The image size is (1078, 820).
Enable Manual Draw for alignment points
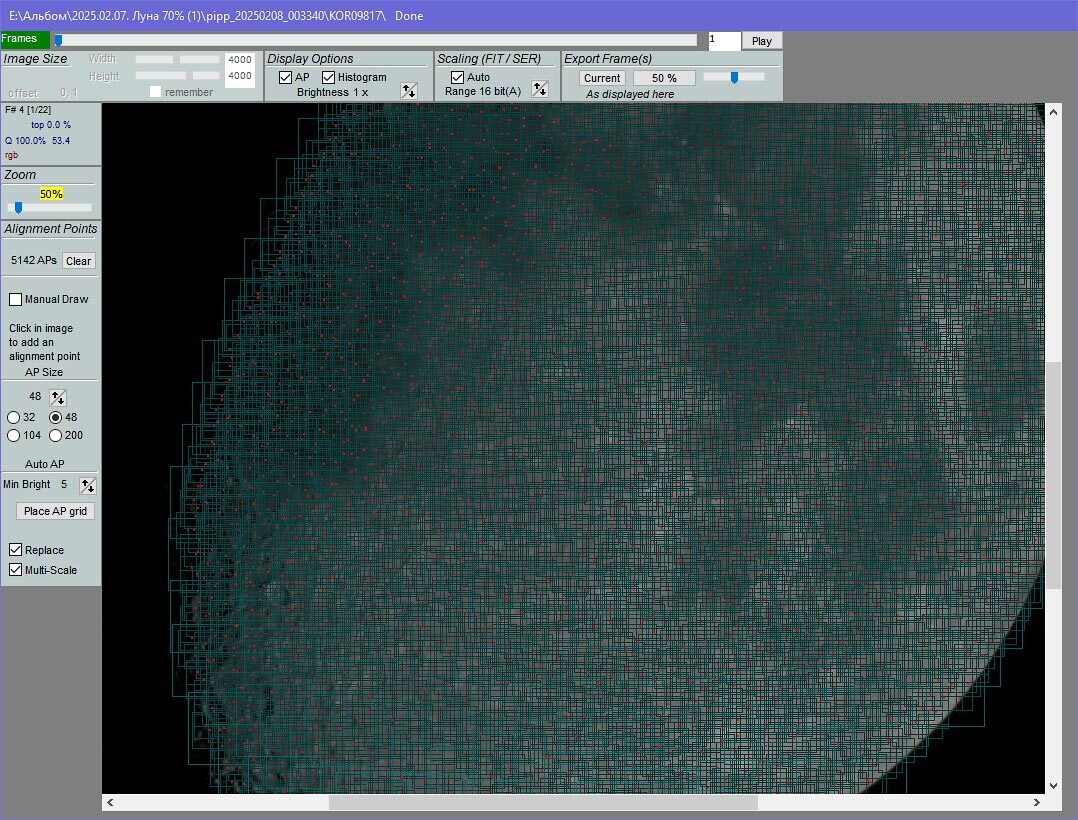pyautogui.click(x=16, y=299)
